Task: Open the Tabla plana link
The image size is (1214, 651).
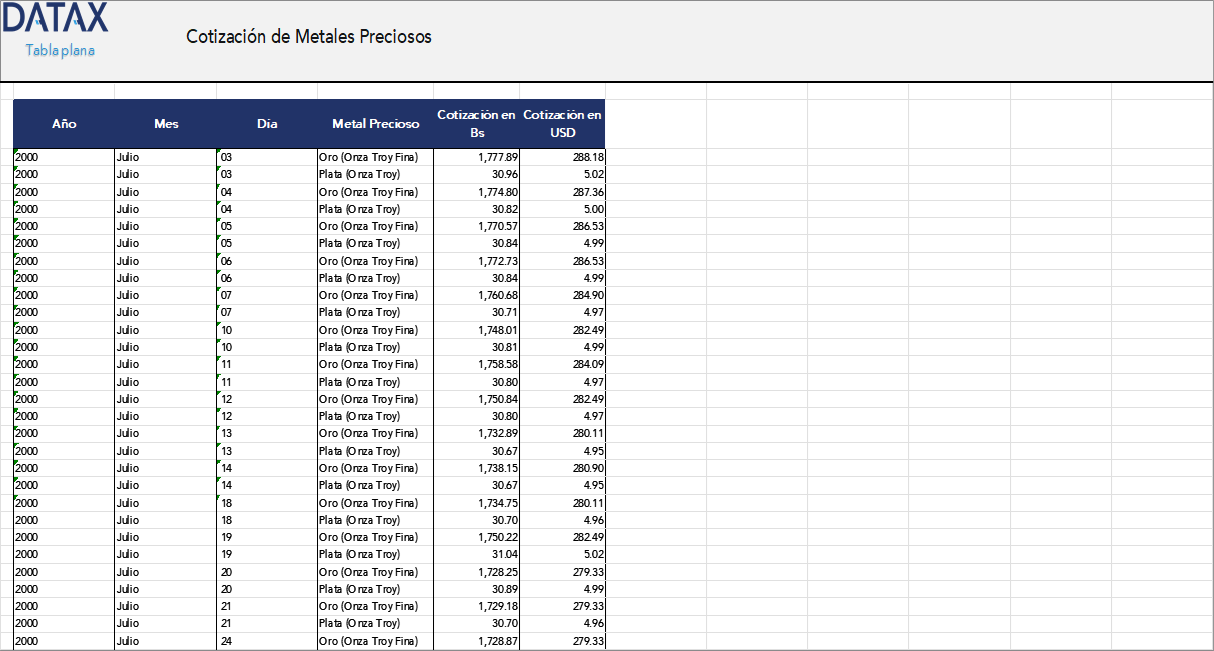Action: coord(60,50)
